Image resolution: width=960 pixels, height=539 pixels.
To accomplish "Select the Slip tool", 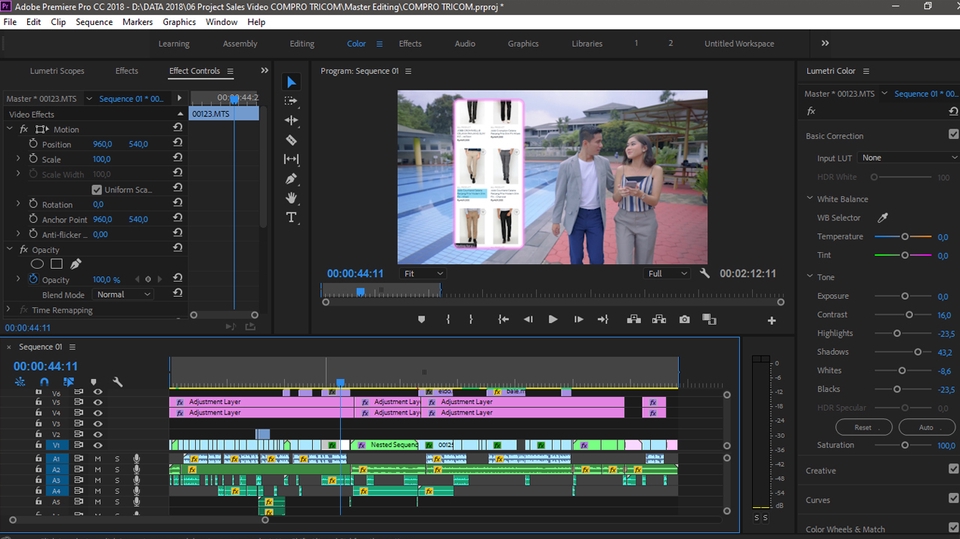I will 291,159.
